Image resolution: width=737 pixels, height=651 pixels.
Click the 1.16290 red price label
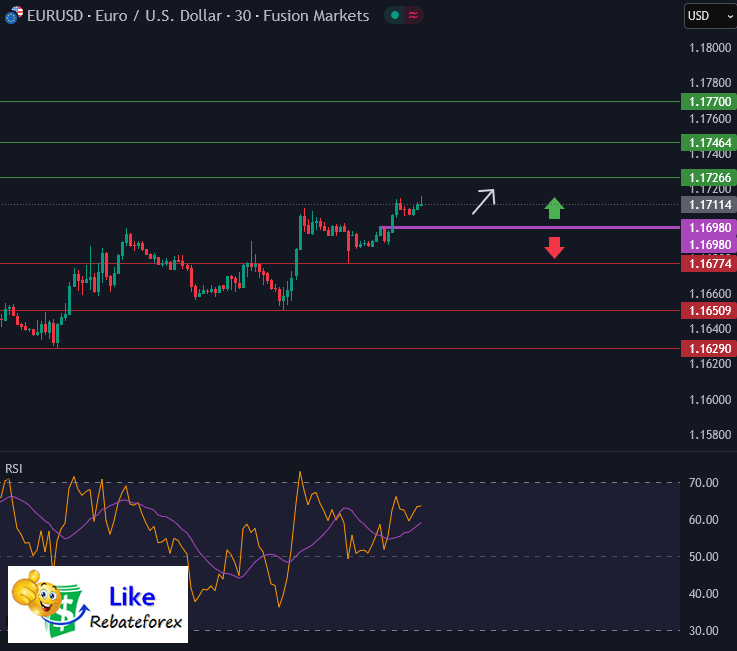709,349
